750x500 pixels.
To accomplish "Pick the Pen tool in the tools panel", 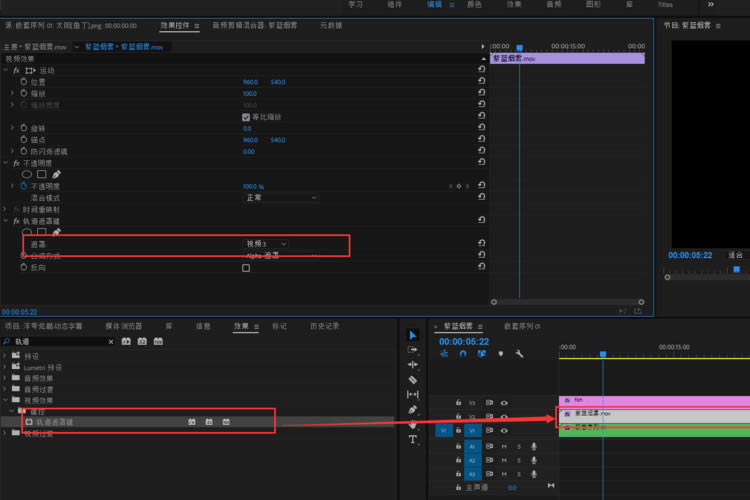I will (413, 410).
